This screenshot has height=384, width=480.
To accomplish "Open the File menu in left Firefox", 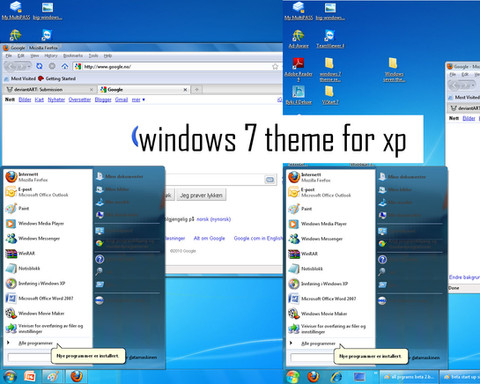I will (x=9, y=56).
